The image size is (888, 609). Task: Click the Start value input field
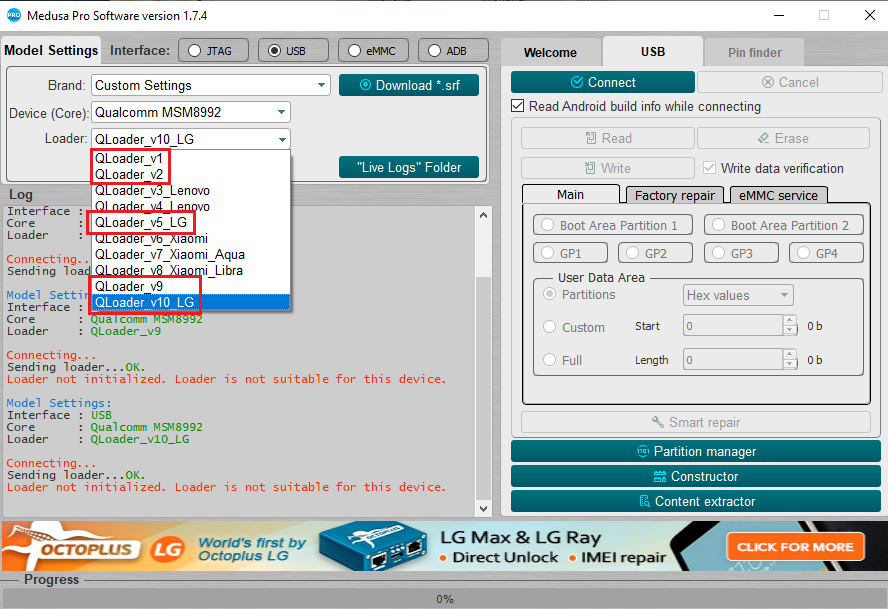[x=733, y=326]
